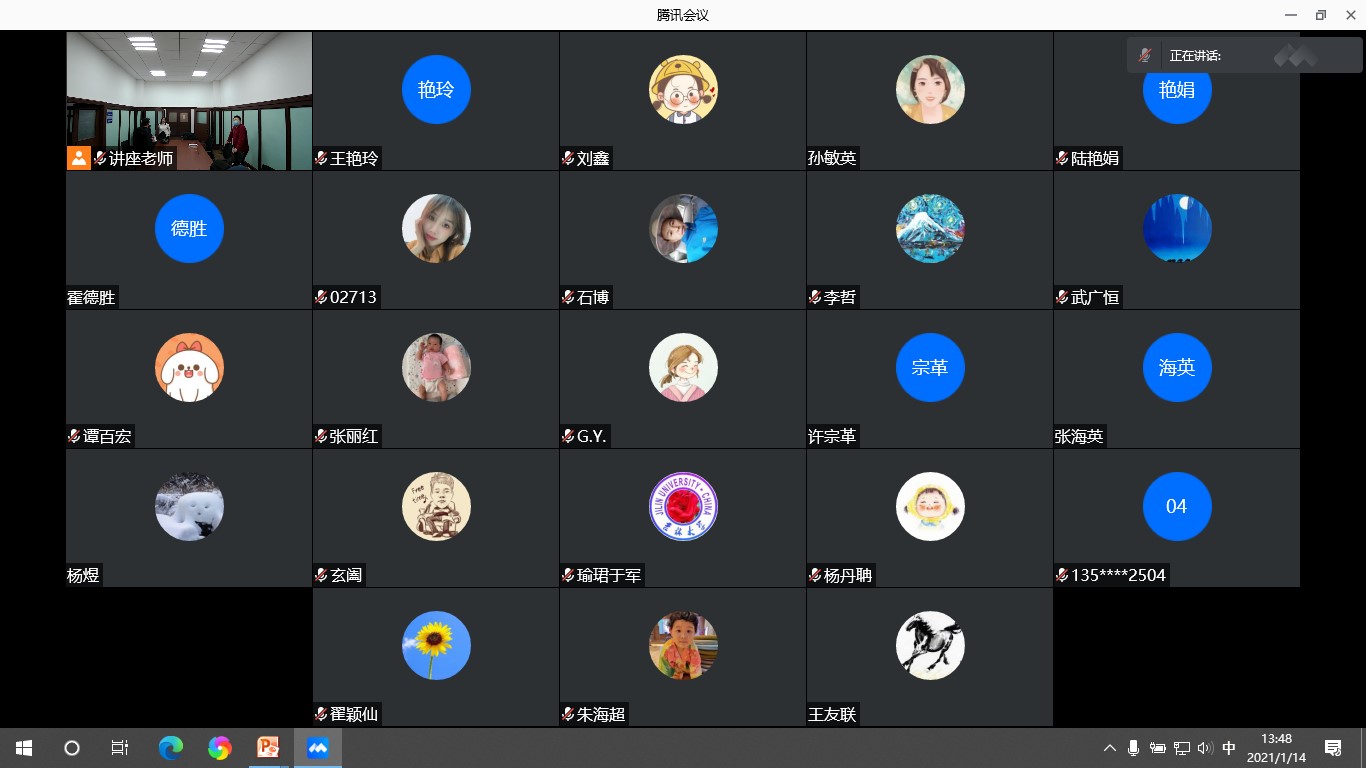
Task: Open the Windows Start menu
Action: 24,748
